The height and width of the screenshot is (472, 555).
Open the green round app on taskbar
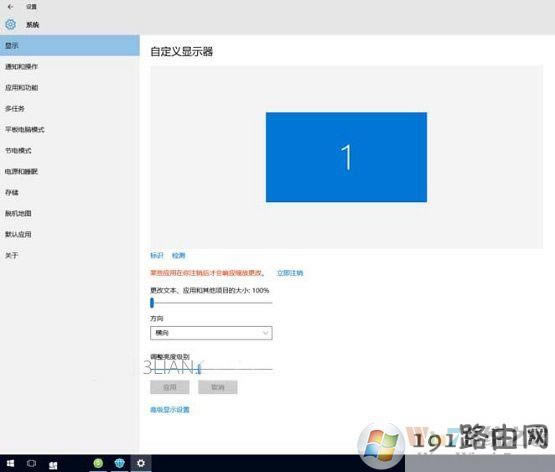(x=98, y=463)
